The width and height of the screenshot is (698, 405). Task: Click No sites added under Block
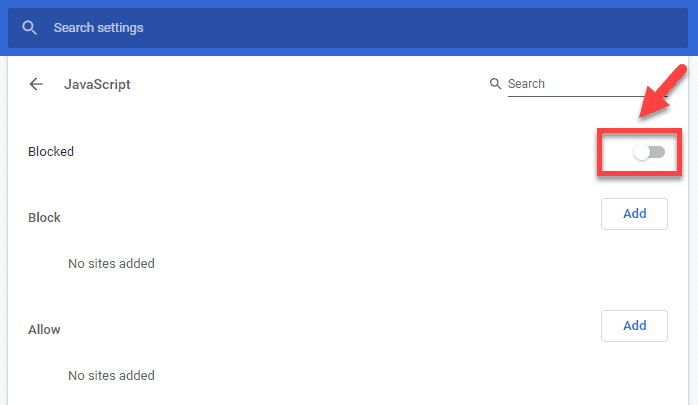coord(111,263)
